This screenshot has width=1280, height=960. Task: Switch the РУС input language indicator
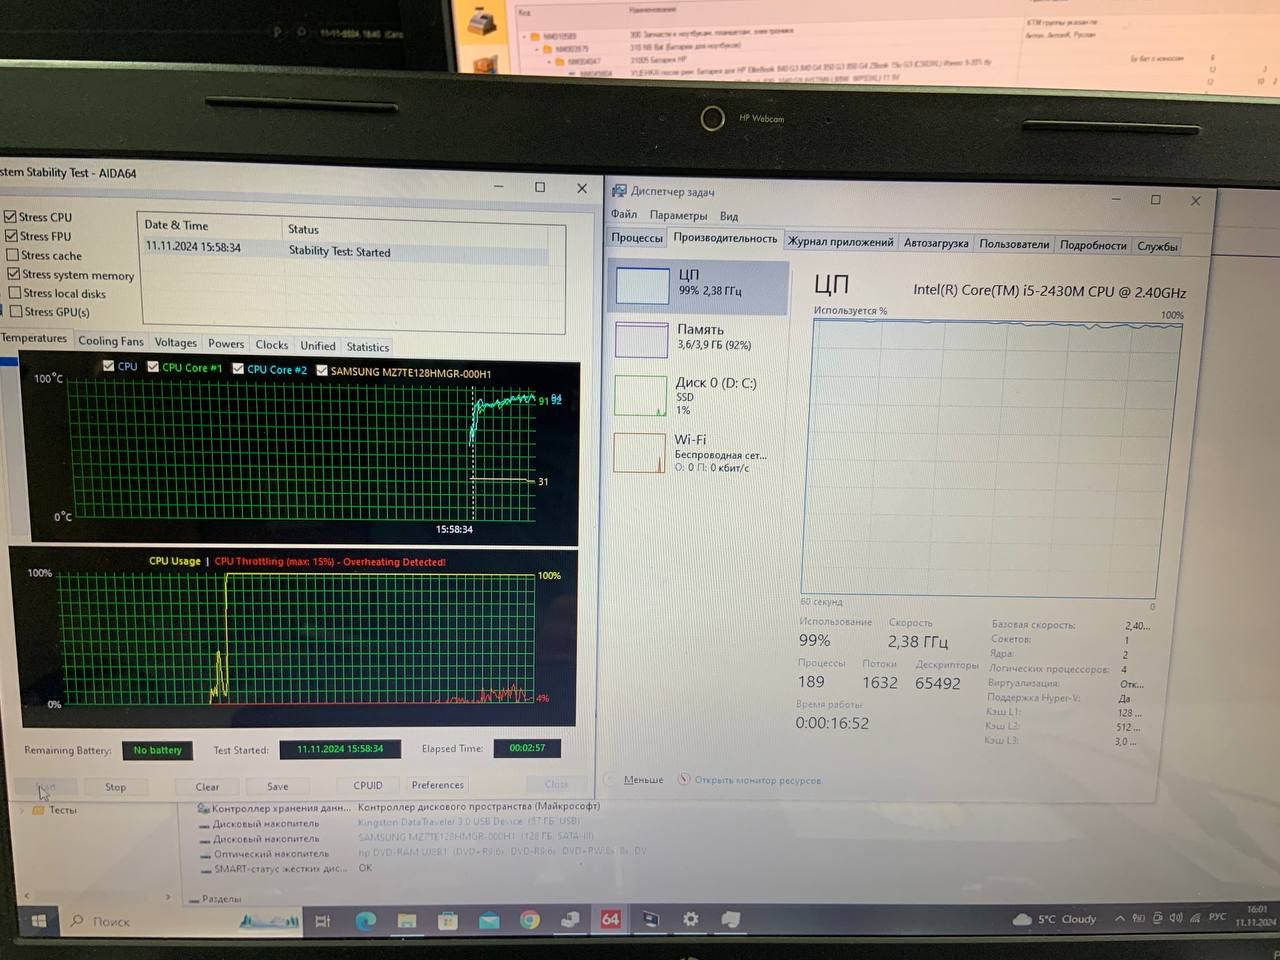pos(1217,916)
